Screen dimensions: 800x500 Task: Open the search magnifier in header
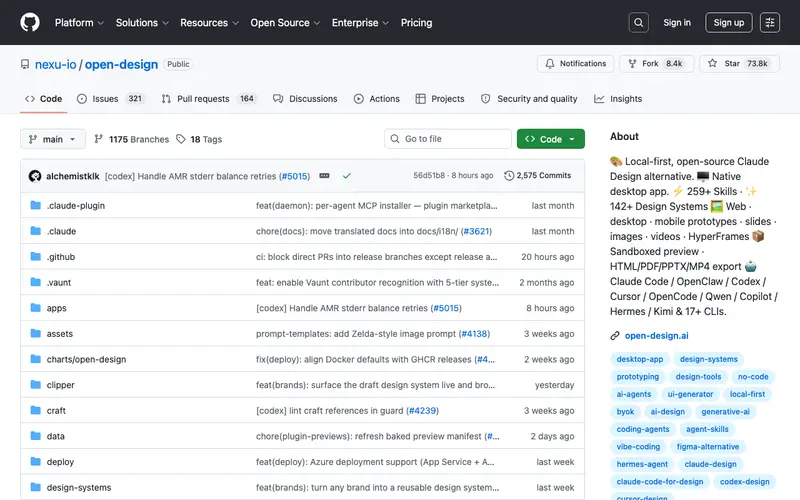click(638, 22)
